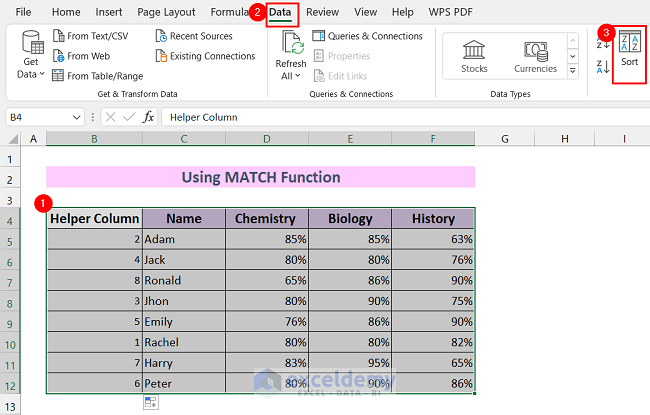Viewport: 650px width, 415px height.
Task: Click From Web import icon
Action: tap(56, 56)
